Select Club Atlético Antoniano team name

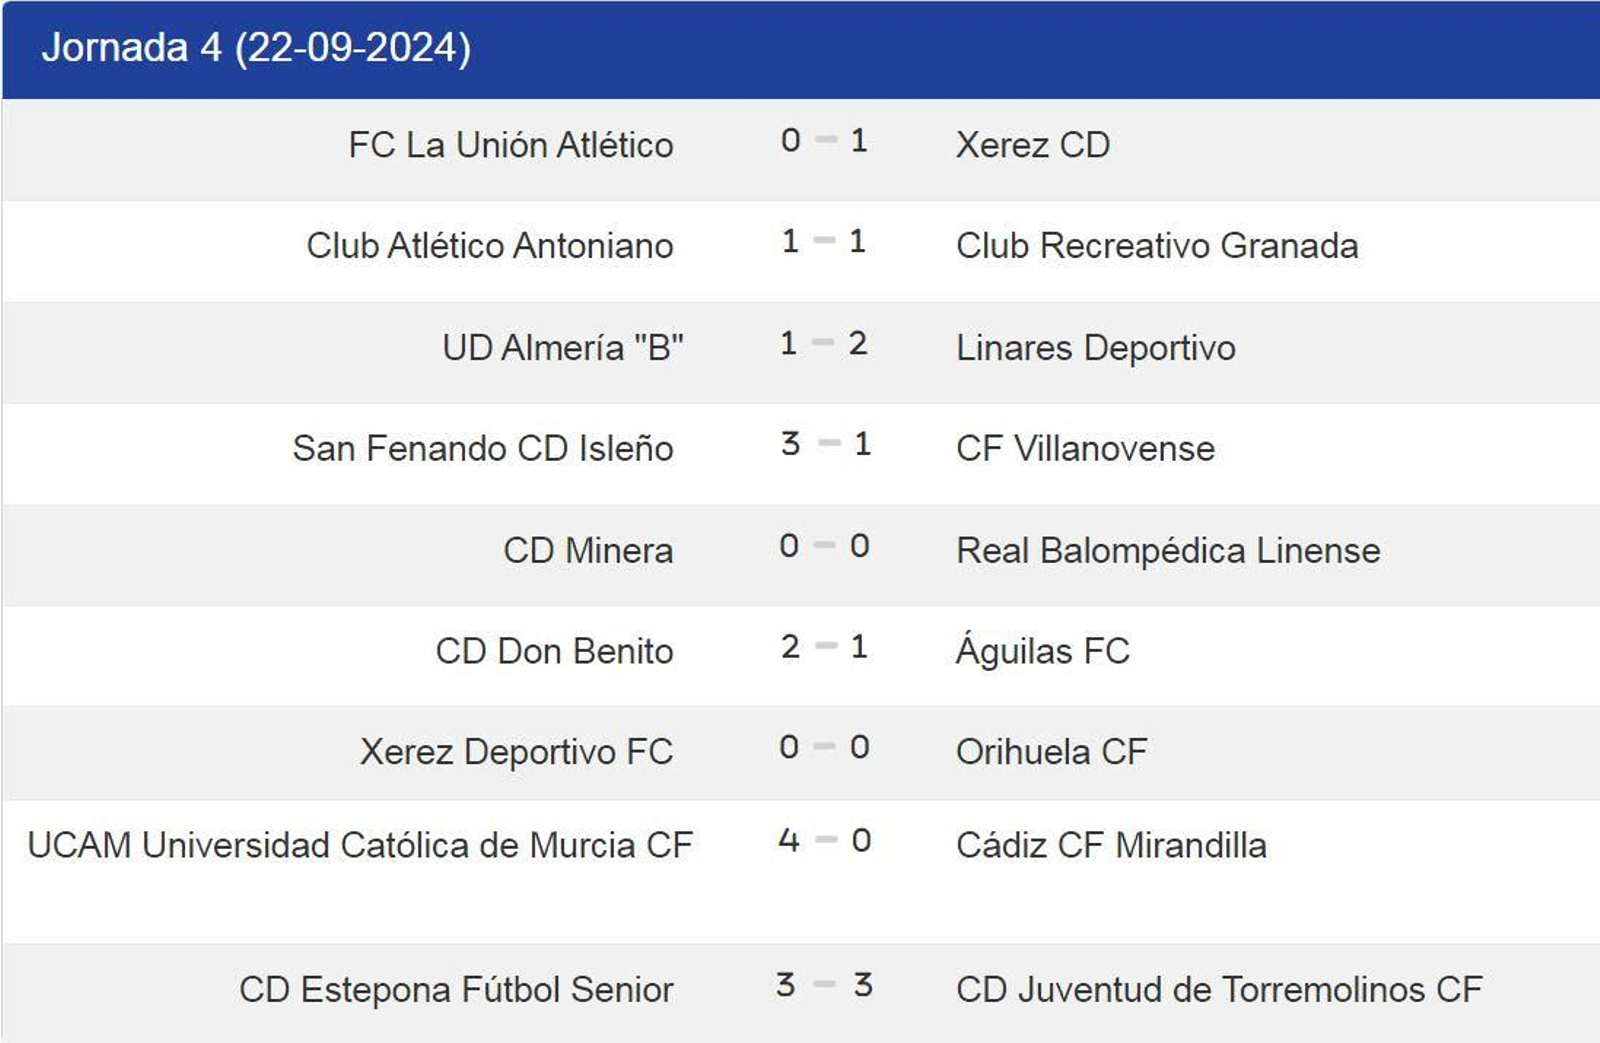coord(489,246)
